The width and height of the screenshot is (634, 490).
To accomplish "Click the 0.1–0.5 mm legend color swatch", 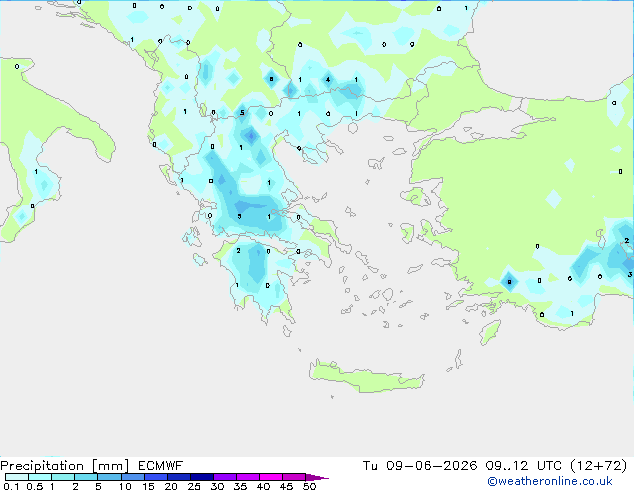I will (17, 477).
